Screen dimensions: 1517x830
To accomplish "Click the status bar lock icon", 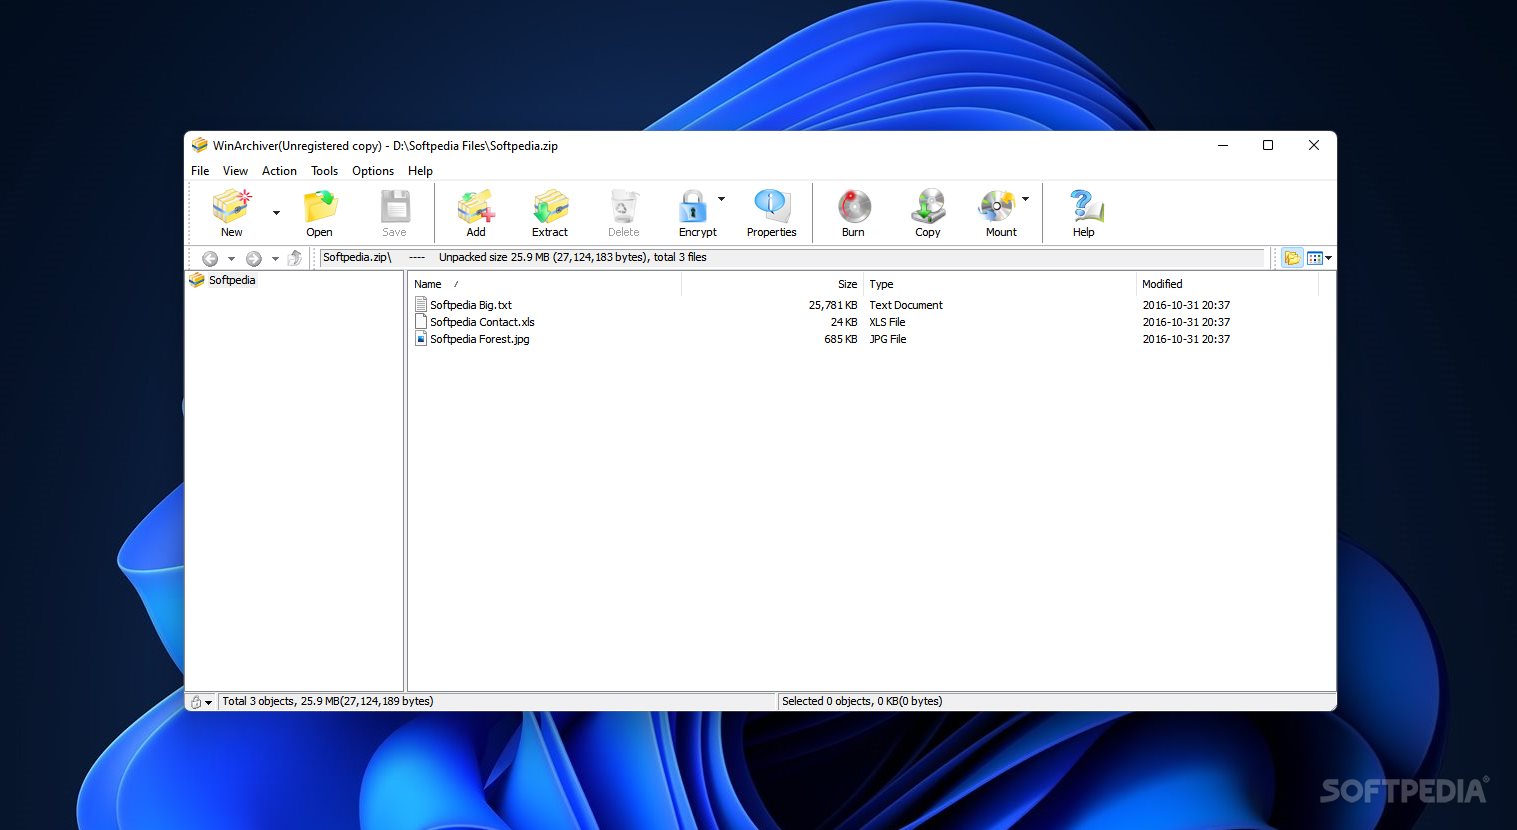I will [196, 702].
